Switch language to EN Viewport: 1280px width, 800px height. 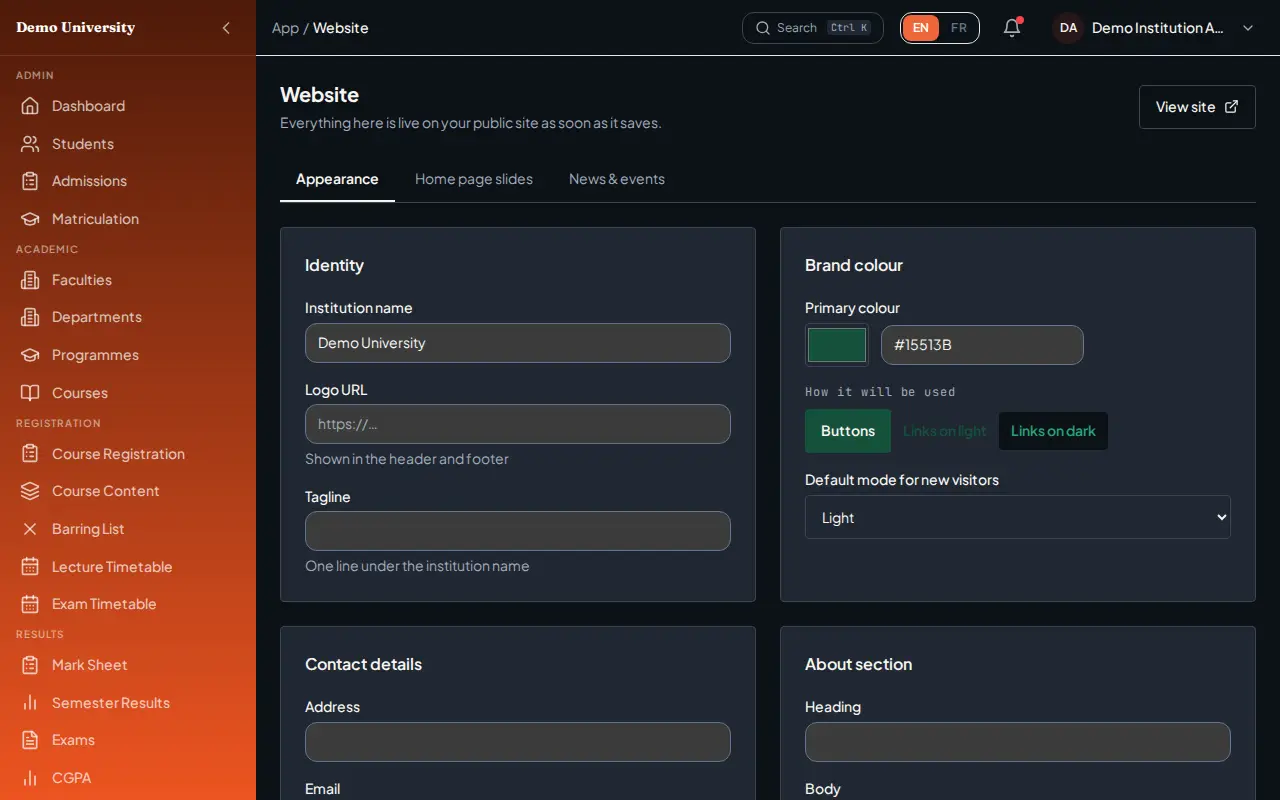920,28
